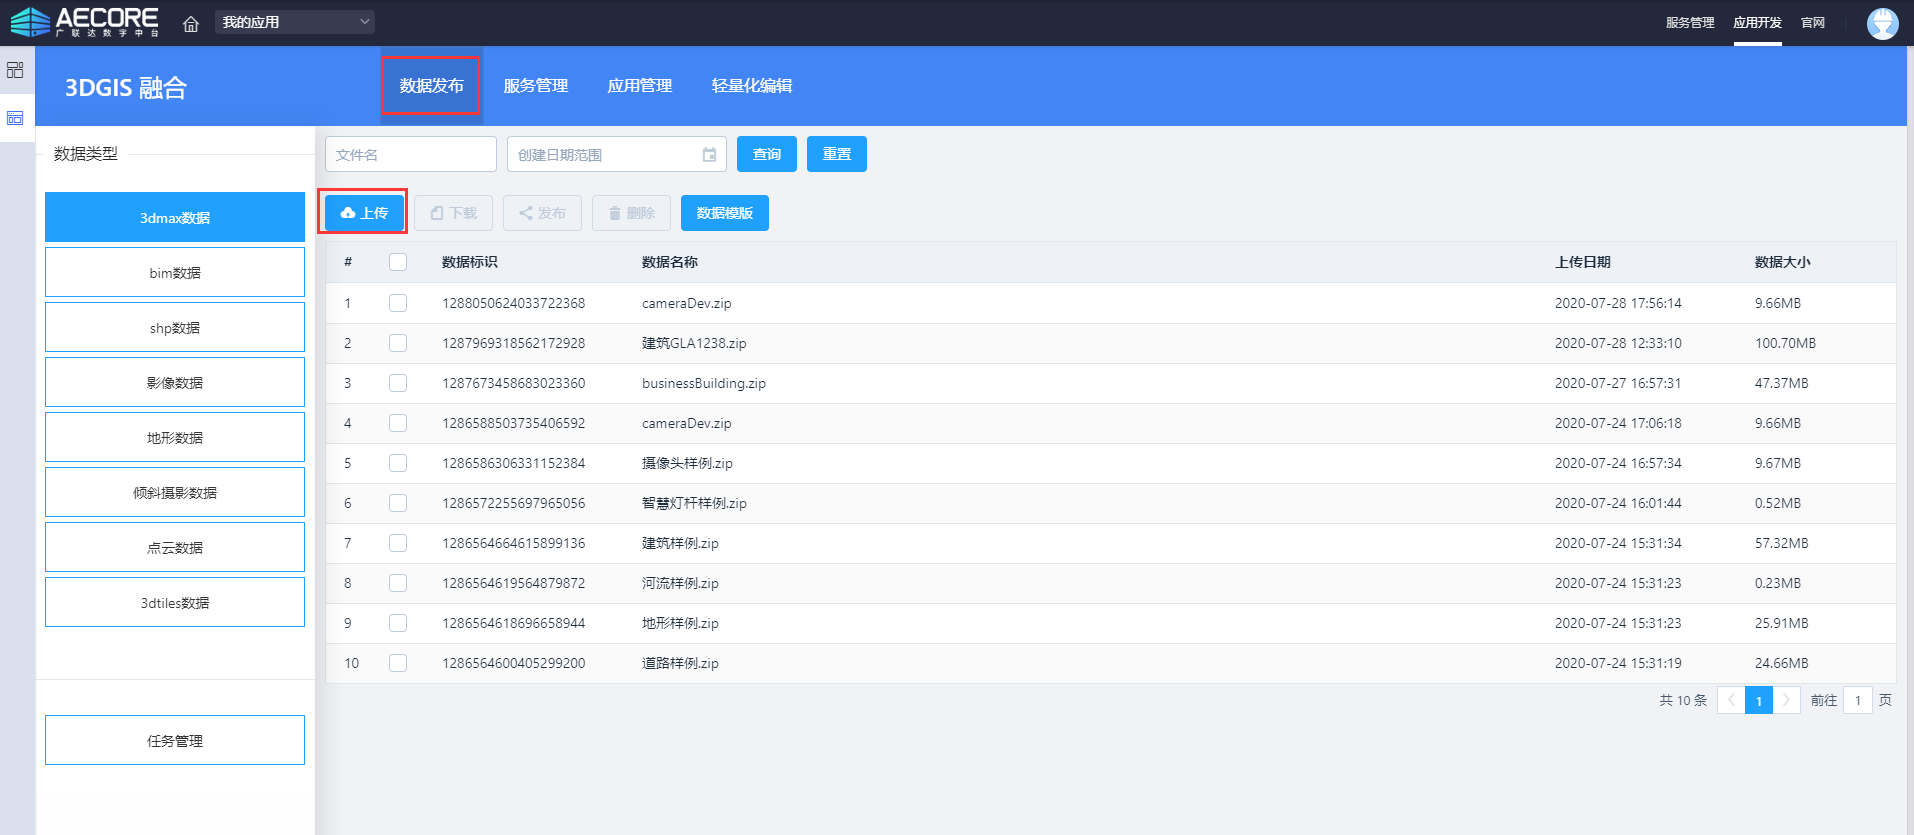The width and height of the screenshot is (1914, 835).
Task: Click the upload button with cloud icon
Action: [364, 213]
